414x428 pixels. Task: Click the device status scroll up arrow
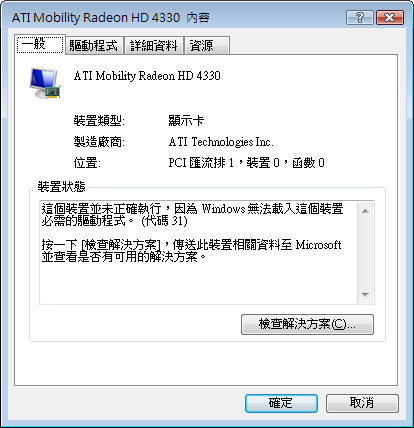(x=365, y=211)
